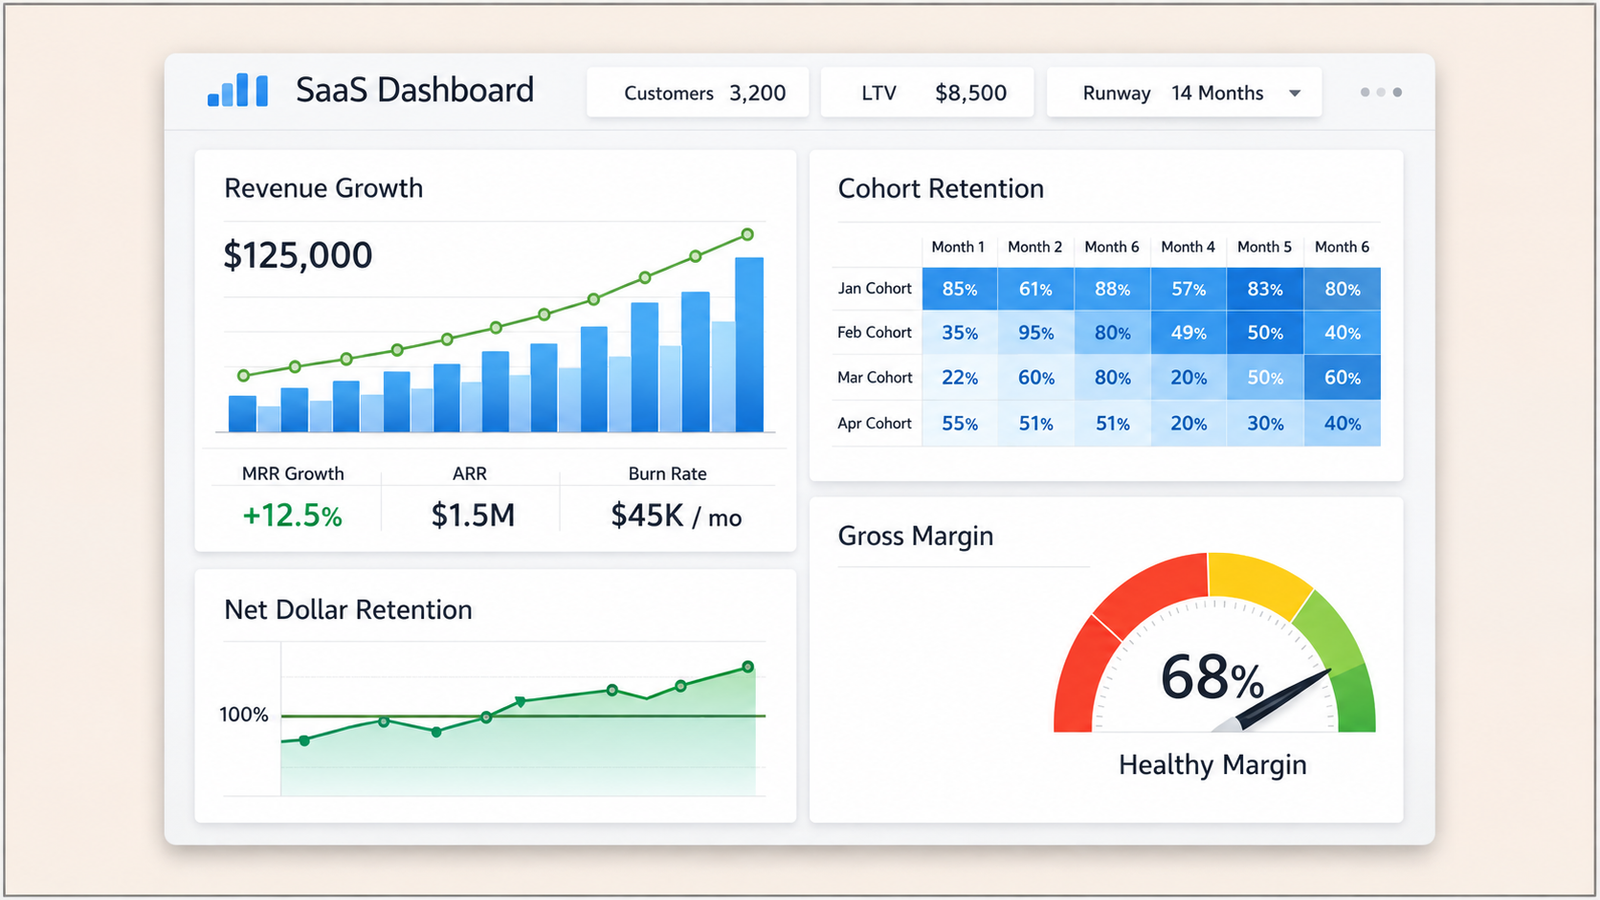This screenshot has height=900, width=1600.
Task: Click the Month 5 column header
Action: click(x=1264, y=247)
